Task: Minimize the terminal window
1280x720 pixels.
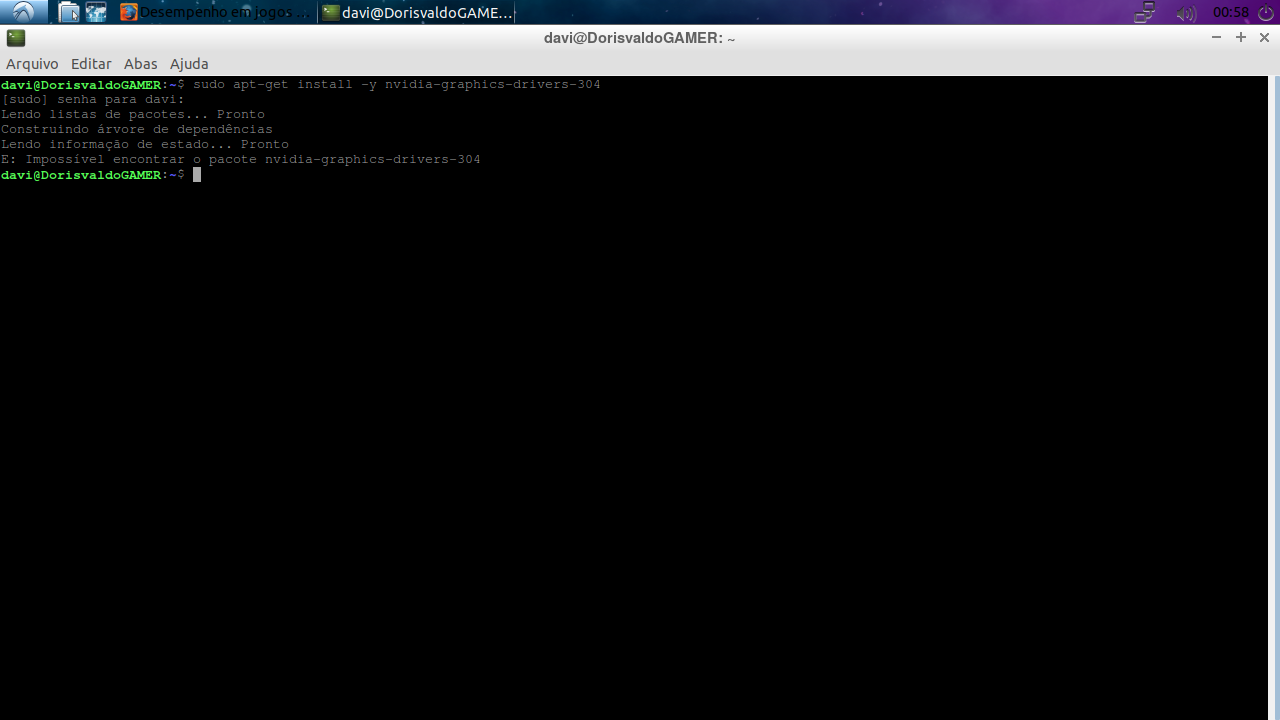Action: click(x=1216, y=38)
